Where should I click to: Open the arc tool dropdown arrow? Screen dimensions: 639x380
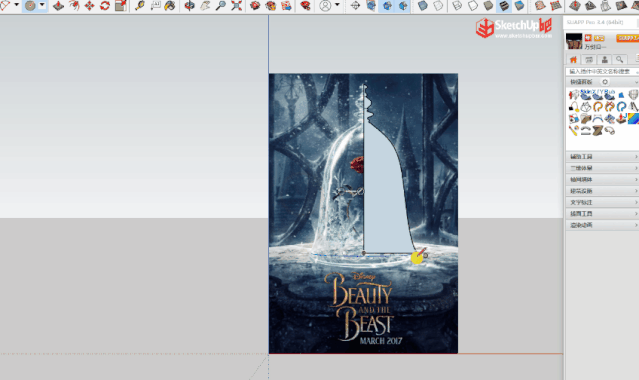click(17, 5)
